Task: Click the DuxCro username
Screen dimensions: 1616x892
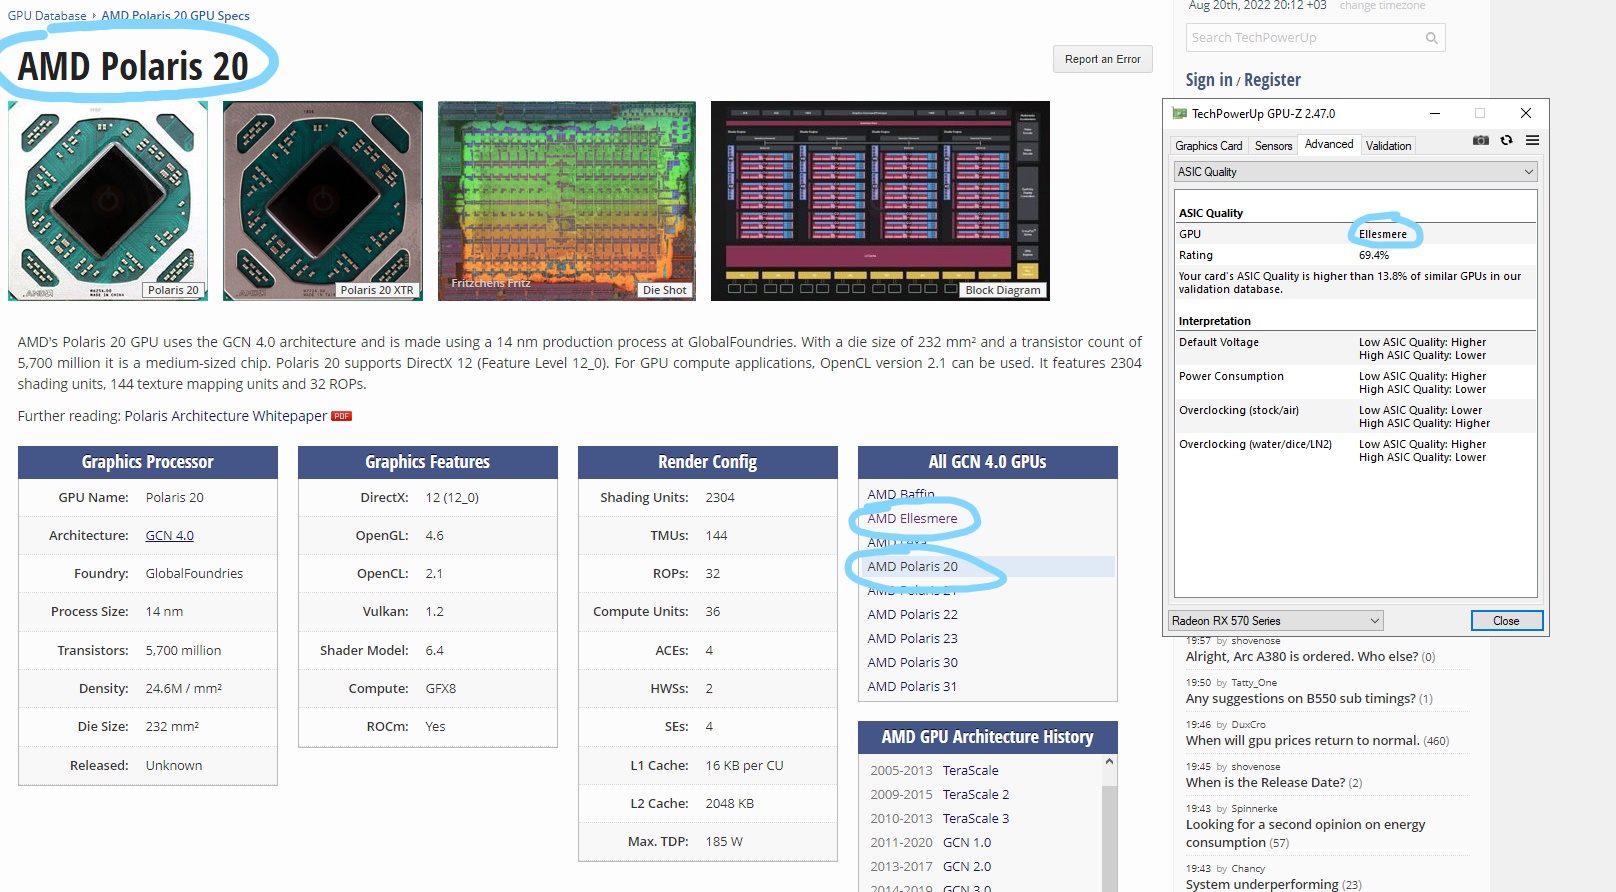Action: click(1248, 725)
